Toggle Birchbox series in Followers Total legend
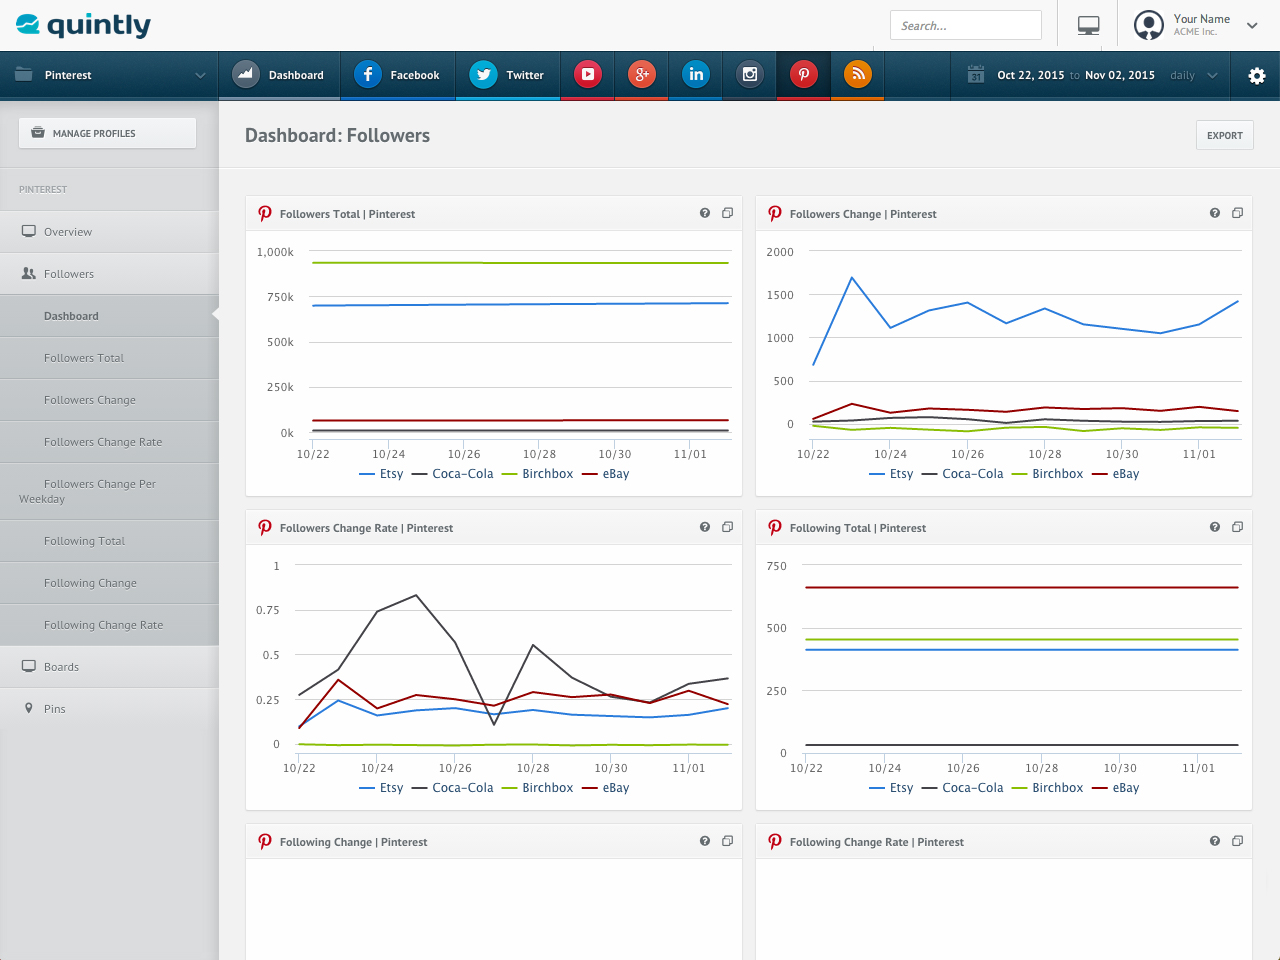 click(537, 474)
